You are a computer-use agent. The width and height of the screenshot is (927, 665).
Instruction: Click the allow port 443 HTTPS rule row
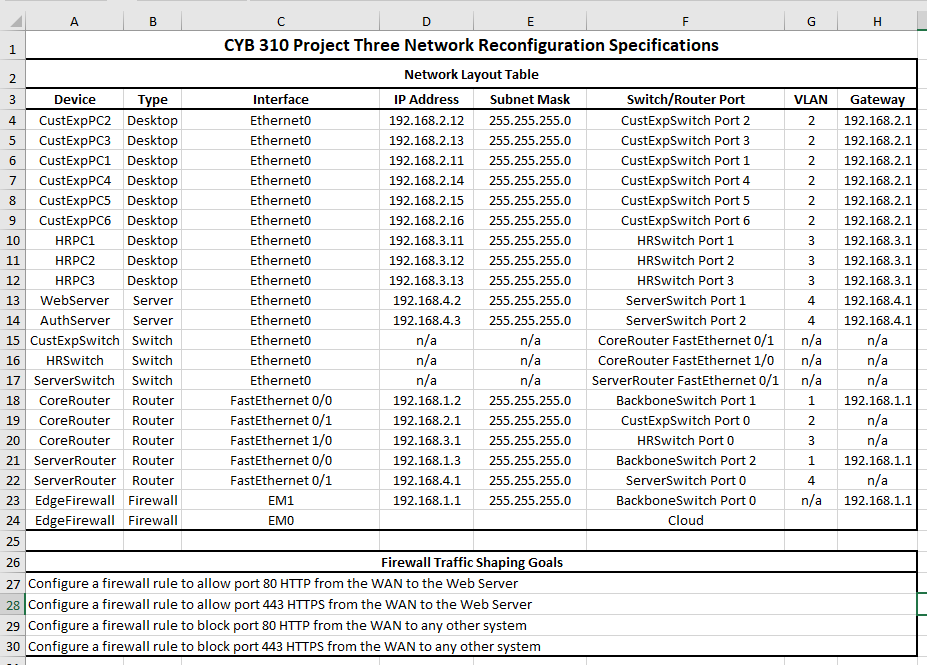[471, 605]
